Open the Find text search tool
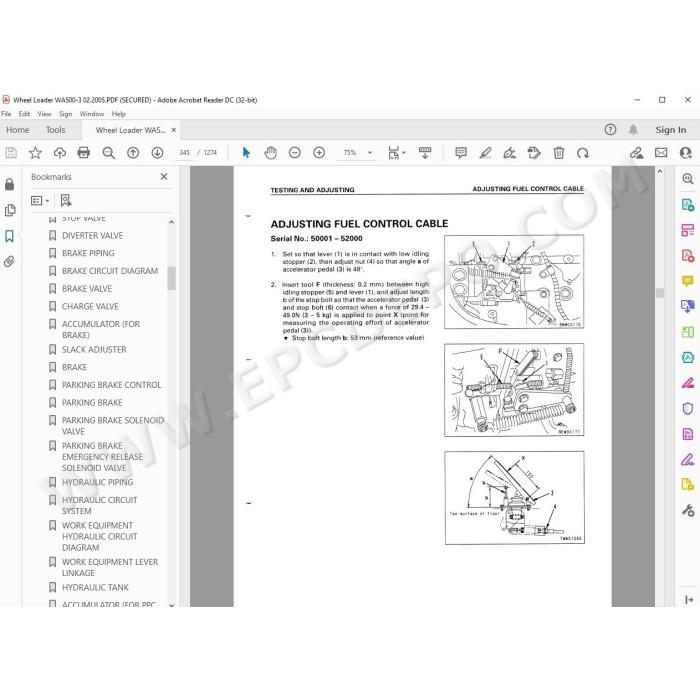 [108, 153]
